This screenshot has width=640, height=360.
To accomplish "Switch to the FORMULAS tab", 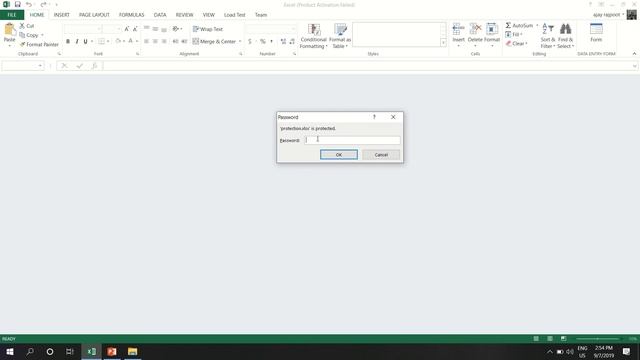I will pos(131,15).
